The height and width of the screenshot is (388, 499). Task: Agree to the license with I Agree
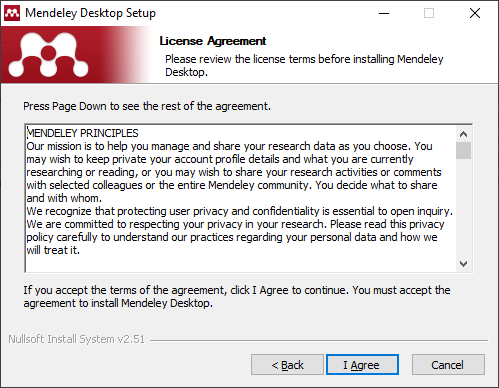click(362, 365)
